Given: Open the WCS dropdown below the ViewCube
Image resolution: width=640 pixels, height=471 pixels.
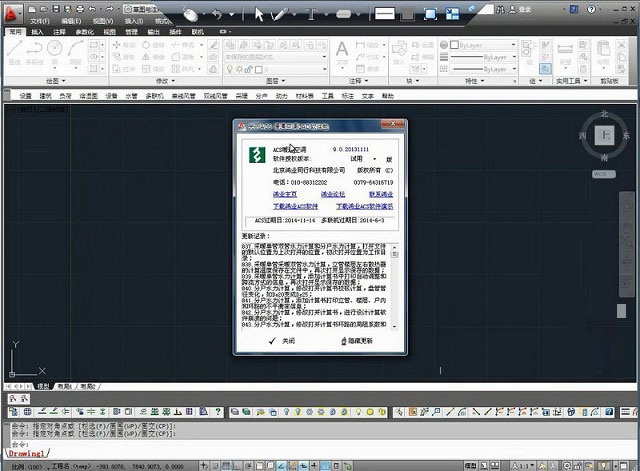Looking at the screenshot, I should point(602,174).
